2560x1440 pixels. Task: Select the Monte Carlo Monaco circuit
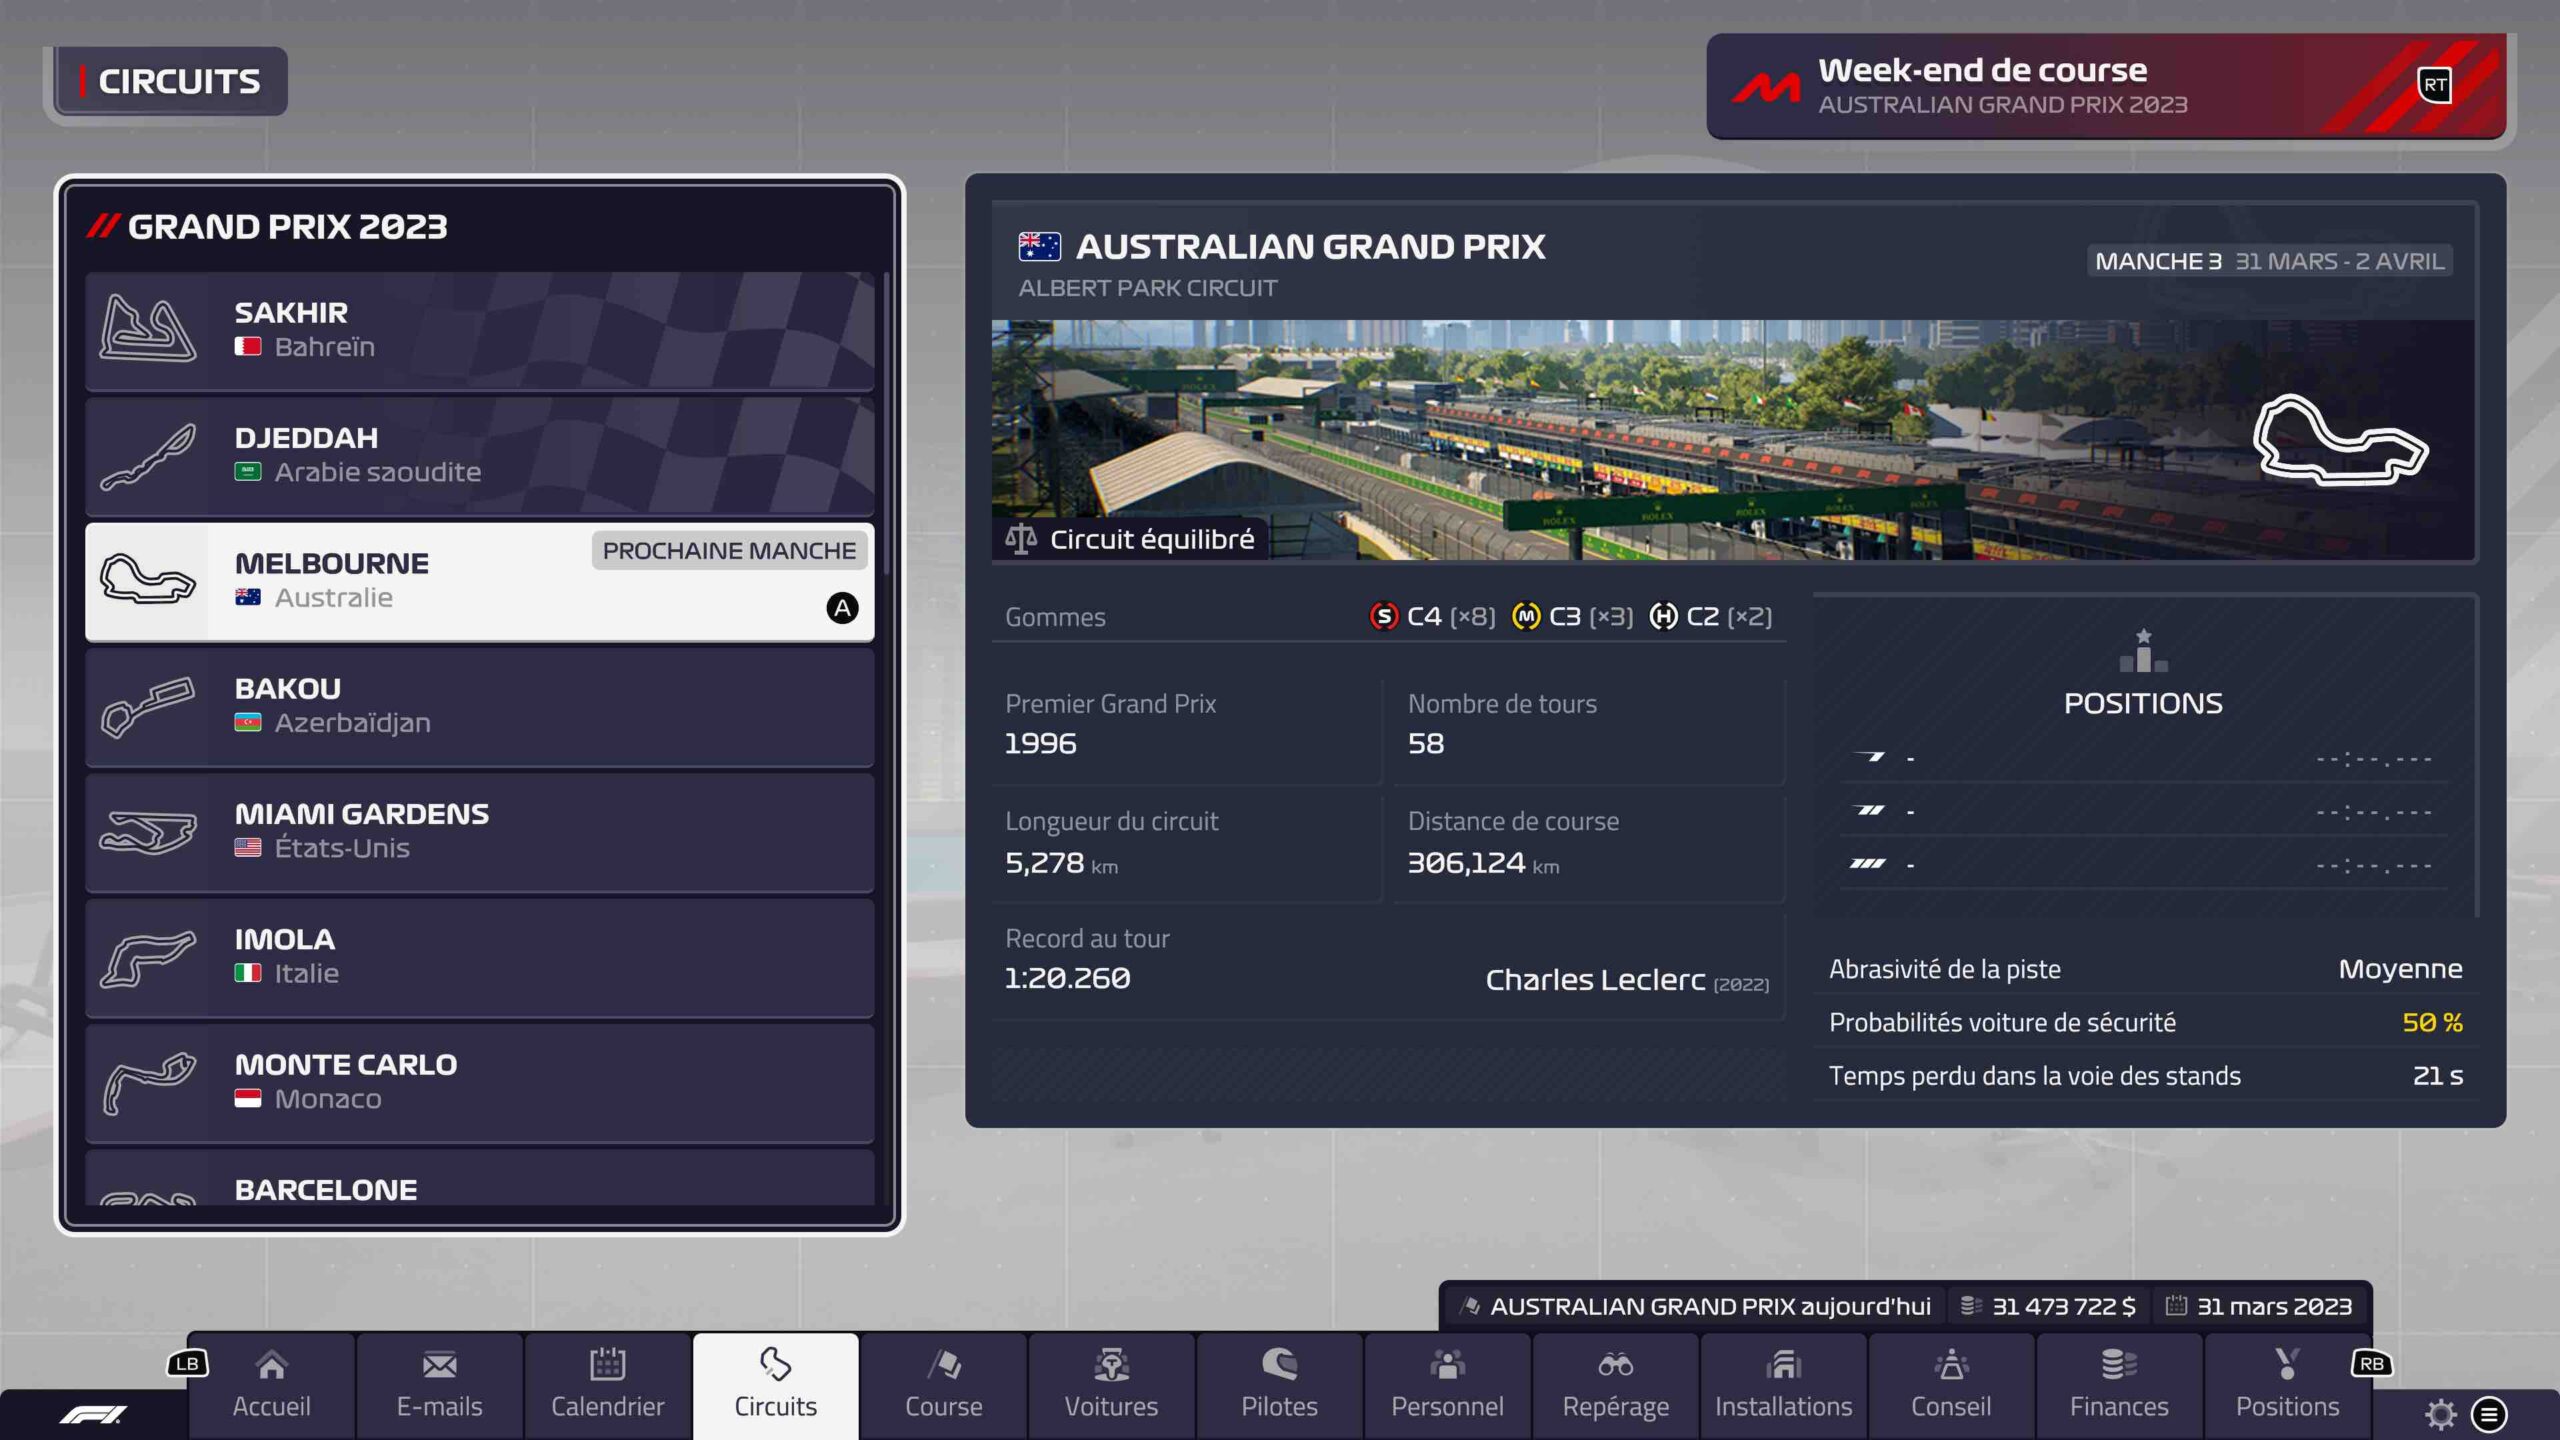480,1083
